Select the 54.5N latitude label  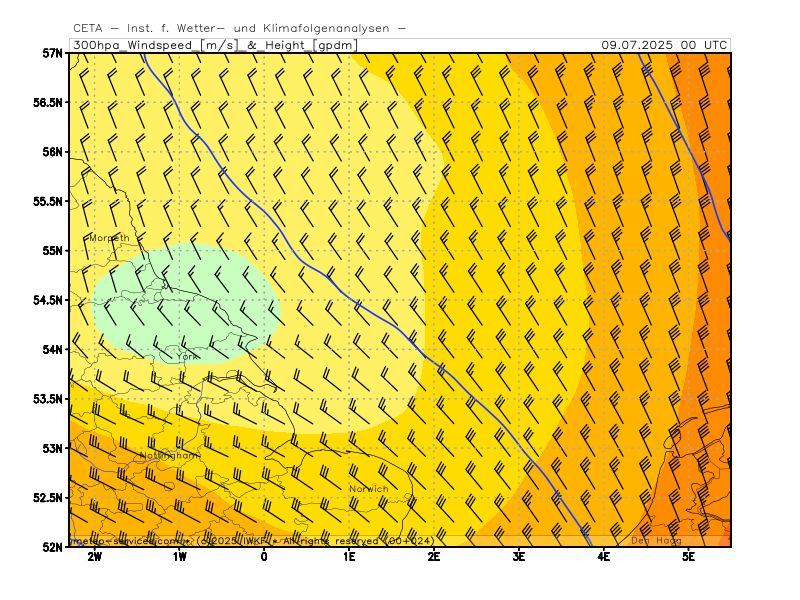[x=48, y=300]
